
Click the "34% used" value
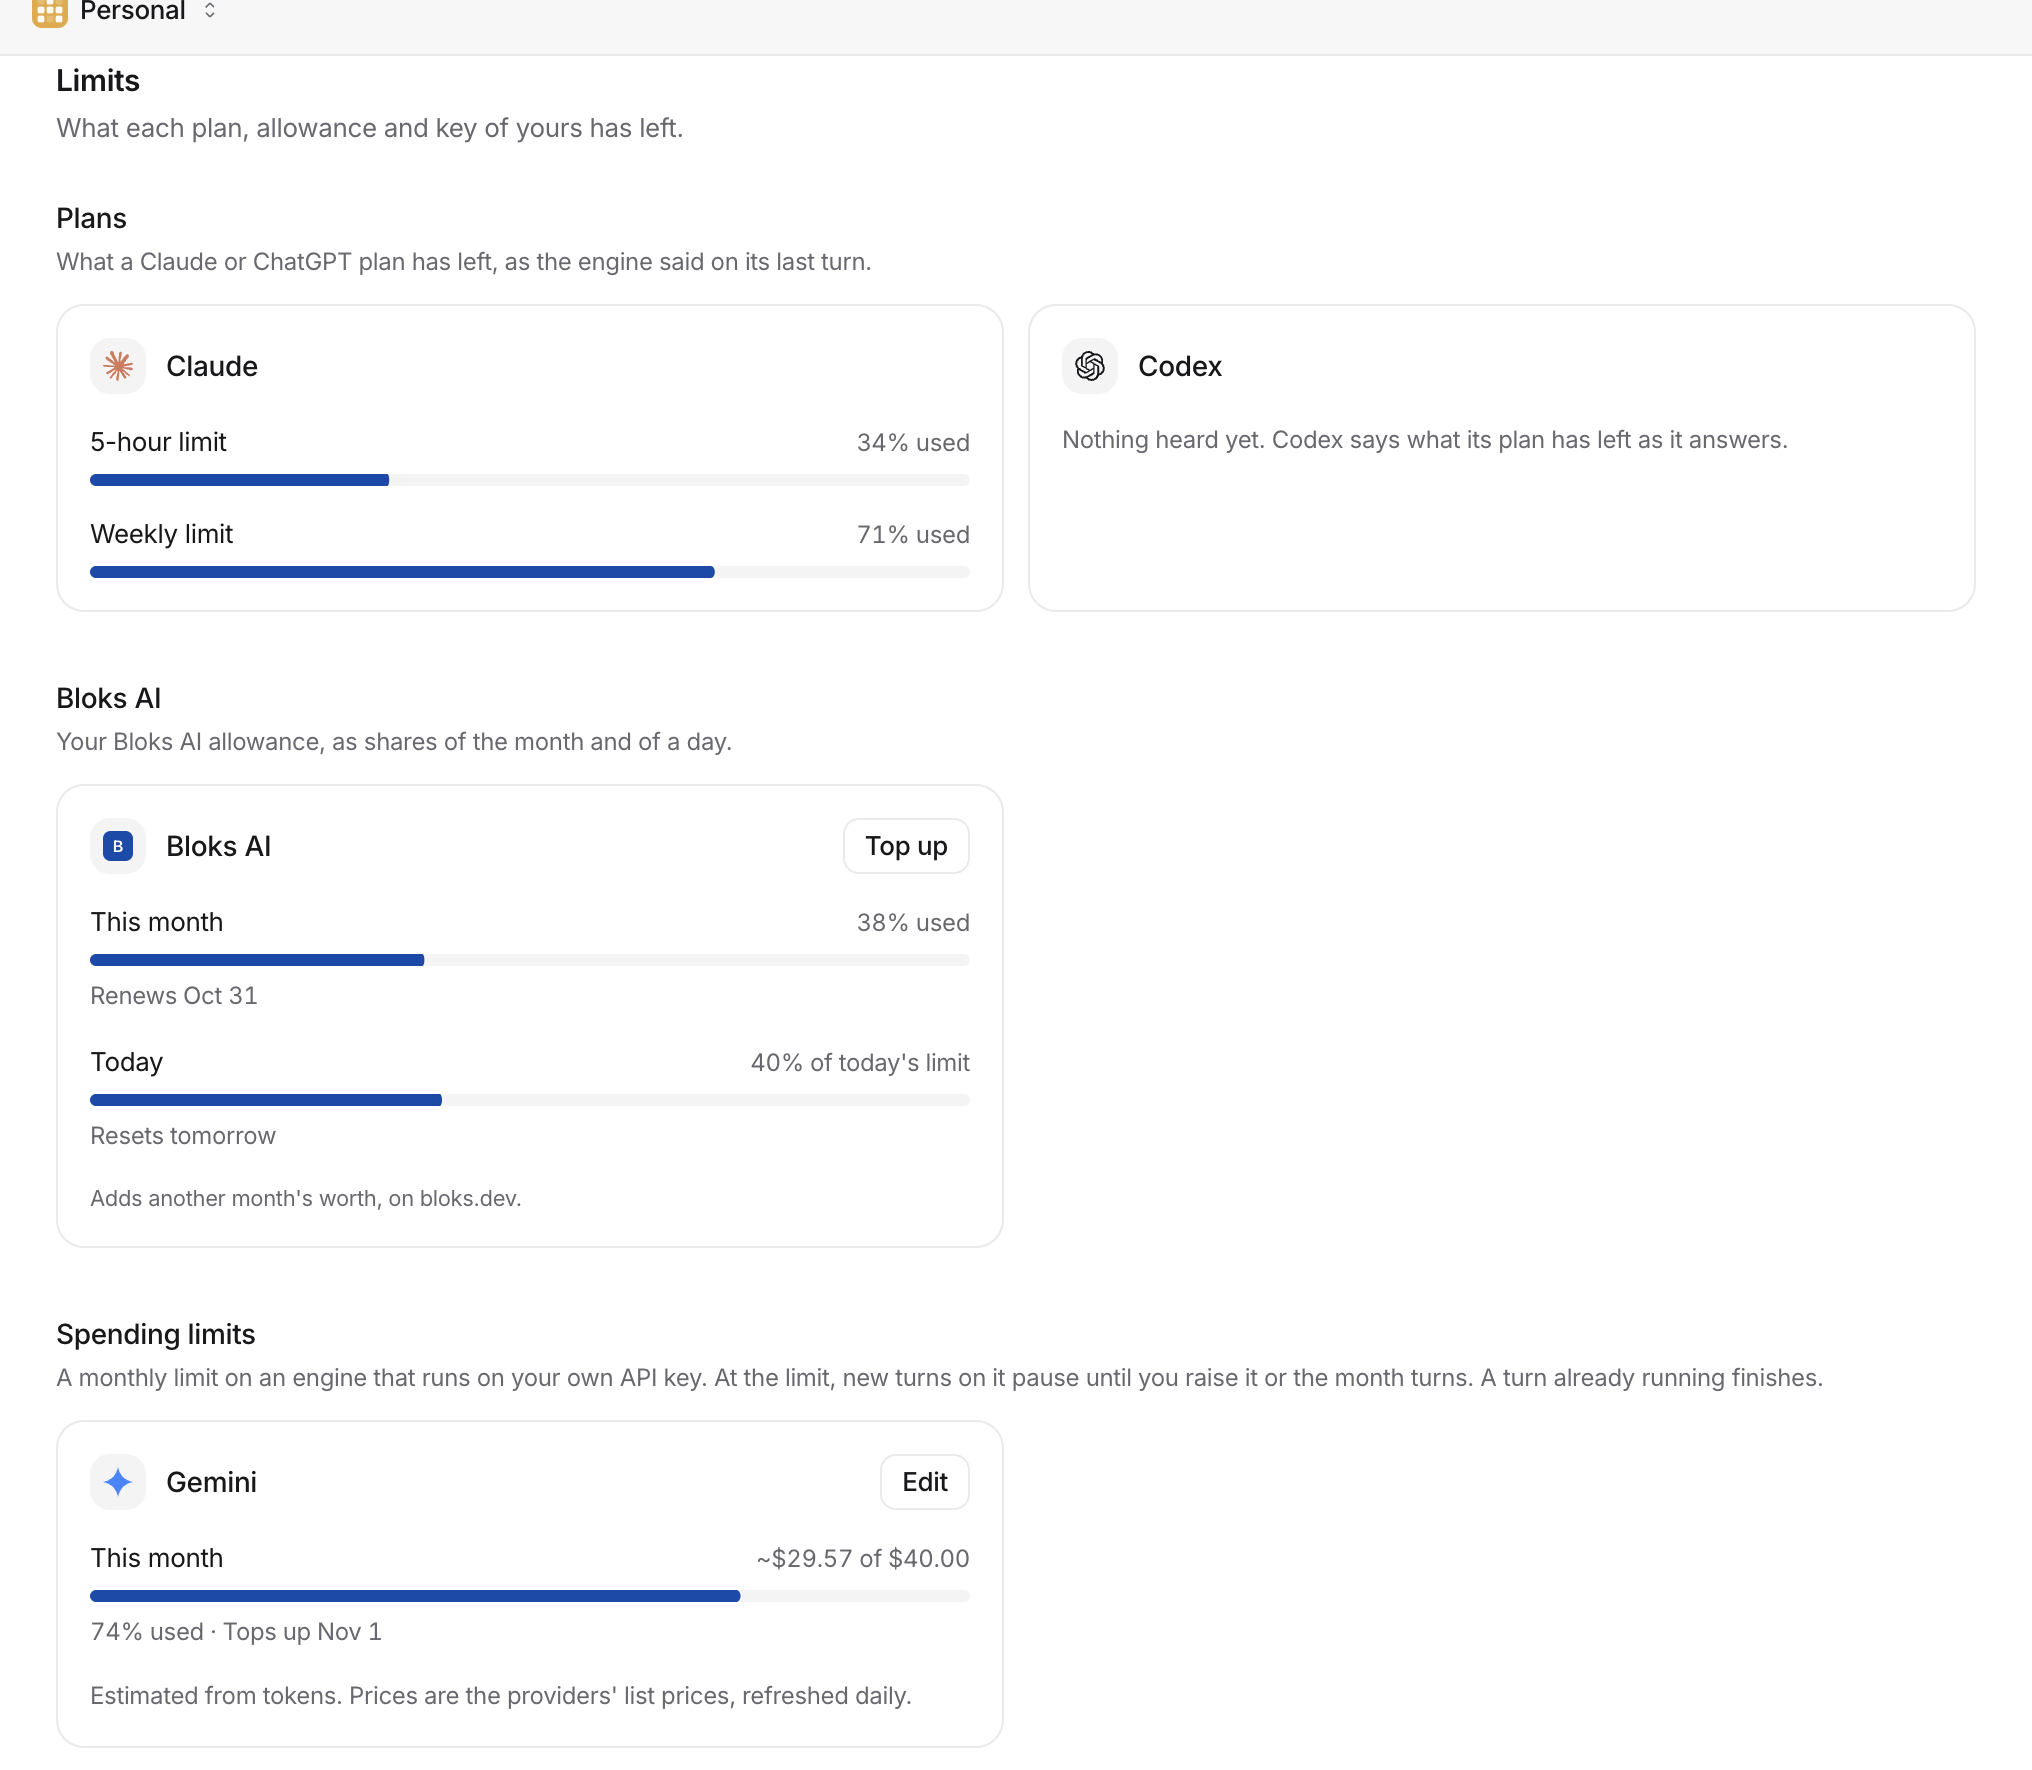tap(913, 442)
